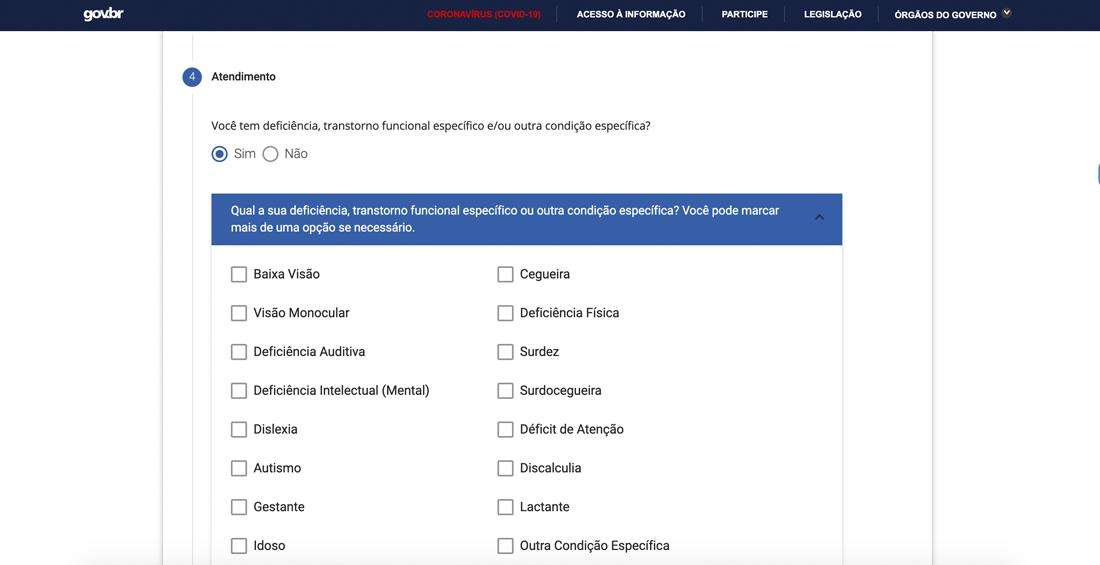
Task: Expand Órgãos do Governo dropdown arrow
Action: [x=1007, y=14]
